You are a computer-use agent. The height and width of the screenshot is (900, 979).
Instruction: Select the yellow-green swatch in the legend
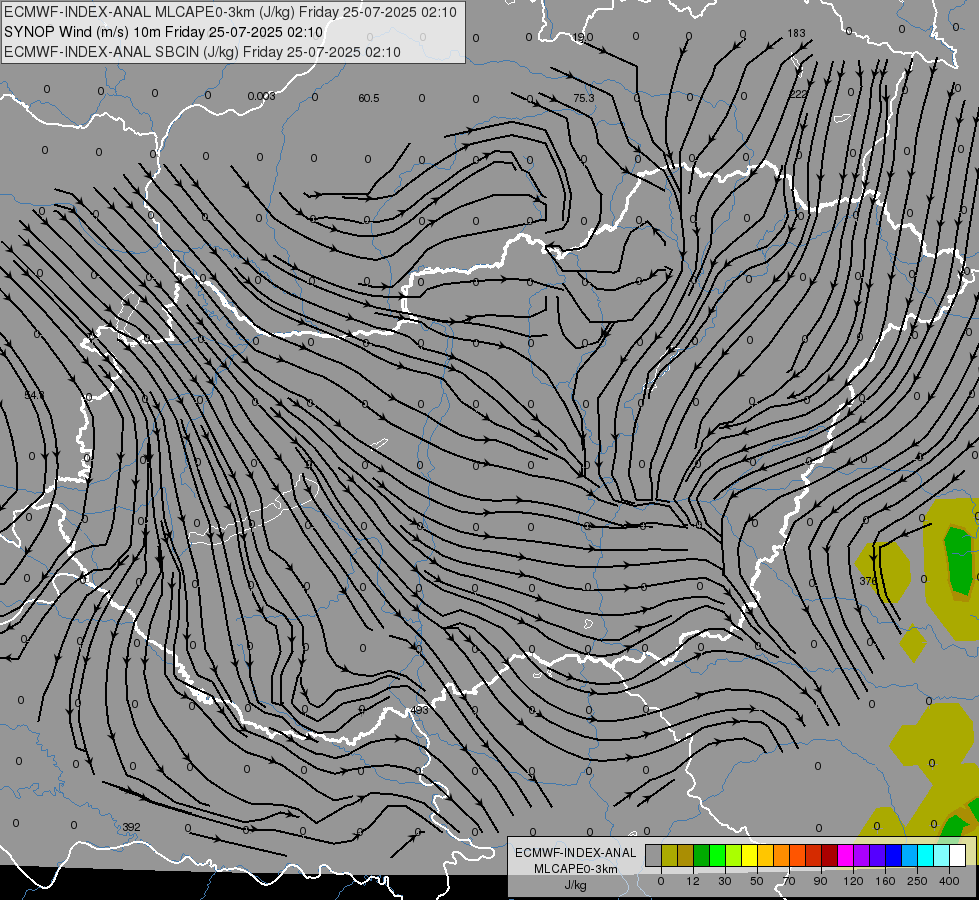point(734,855)
